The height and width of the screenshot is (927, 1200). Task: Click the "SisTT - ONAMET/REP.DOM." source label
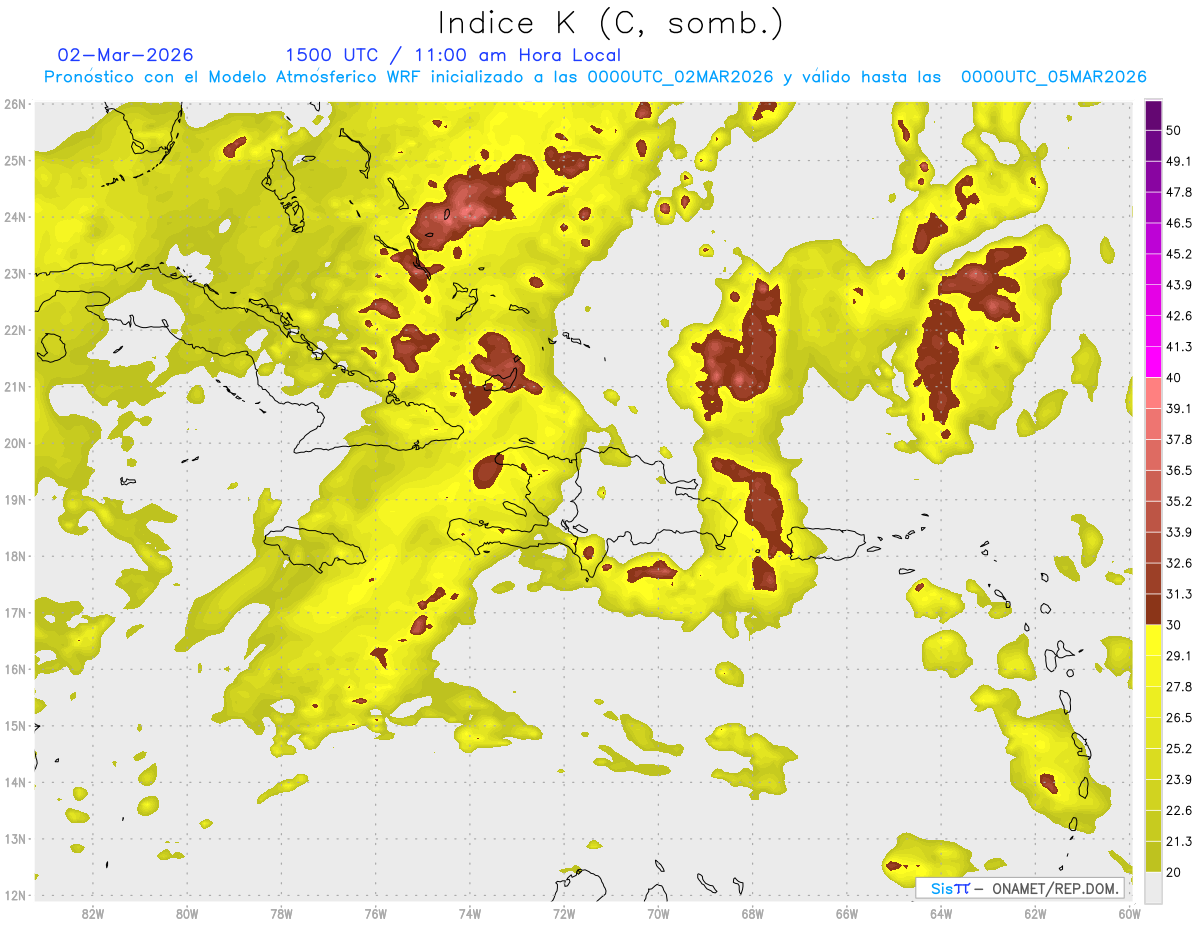click(x=1021, y=888)
